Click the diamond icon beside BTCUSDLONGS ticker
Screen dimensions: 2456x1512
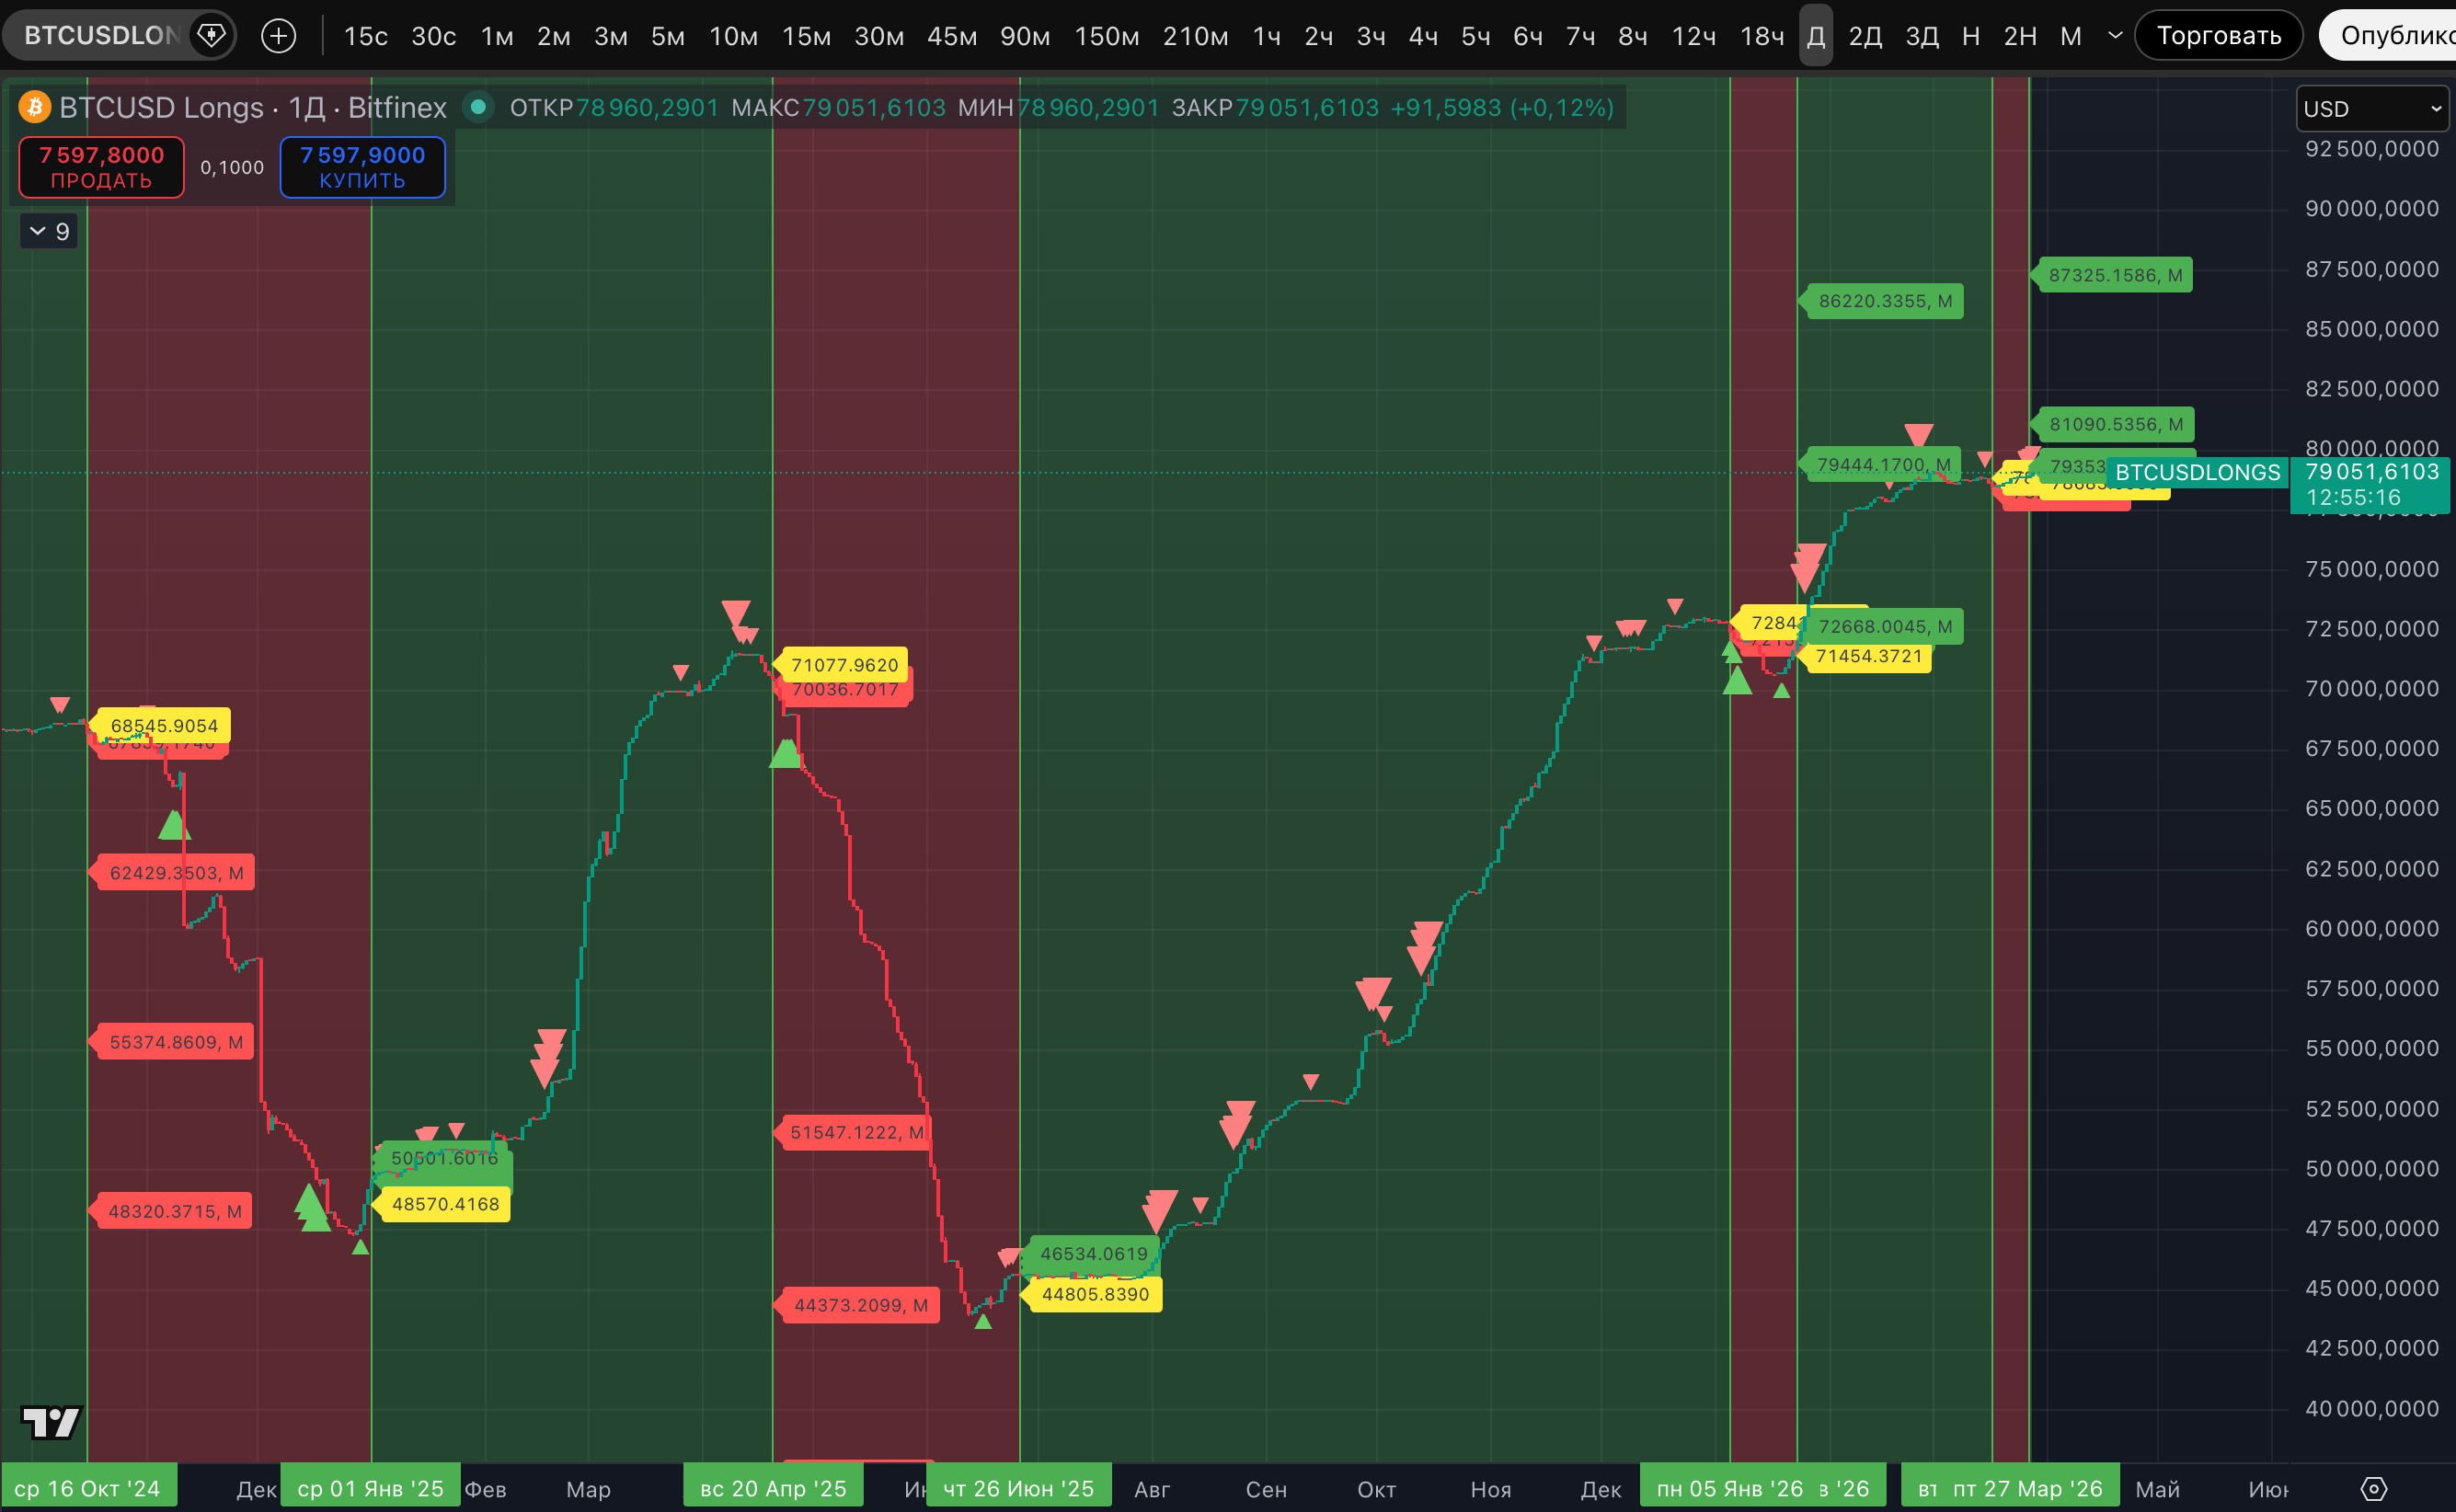click(211, 36)
